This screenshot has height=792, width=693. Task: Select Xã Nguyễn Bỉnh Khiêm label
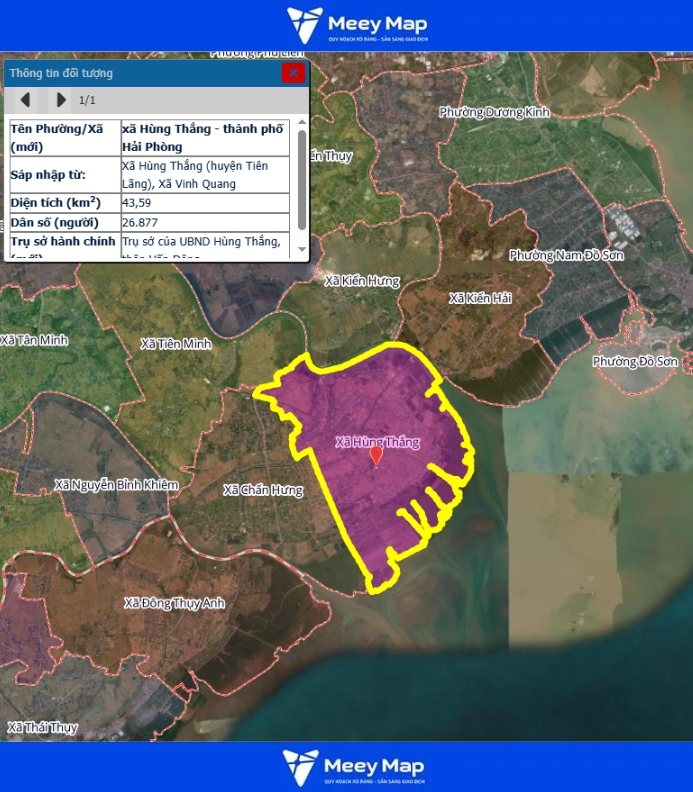tap(116, 485)
